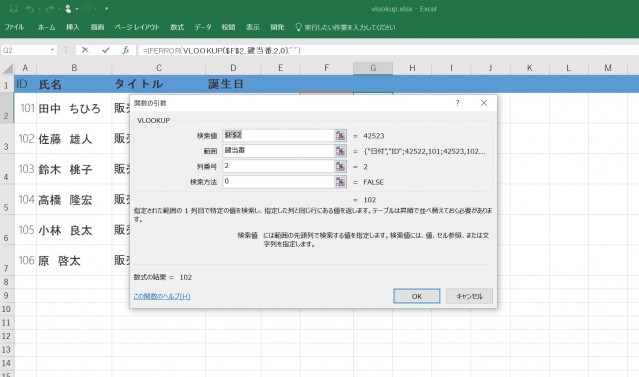639x377 pixels.
Task: Close the 関数の引数 dialog
Action: (x=484, y=103)
